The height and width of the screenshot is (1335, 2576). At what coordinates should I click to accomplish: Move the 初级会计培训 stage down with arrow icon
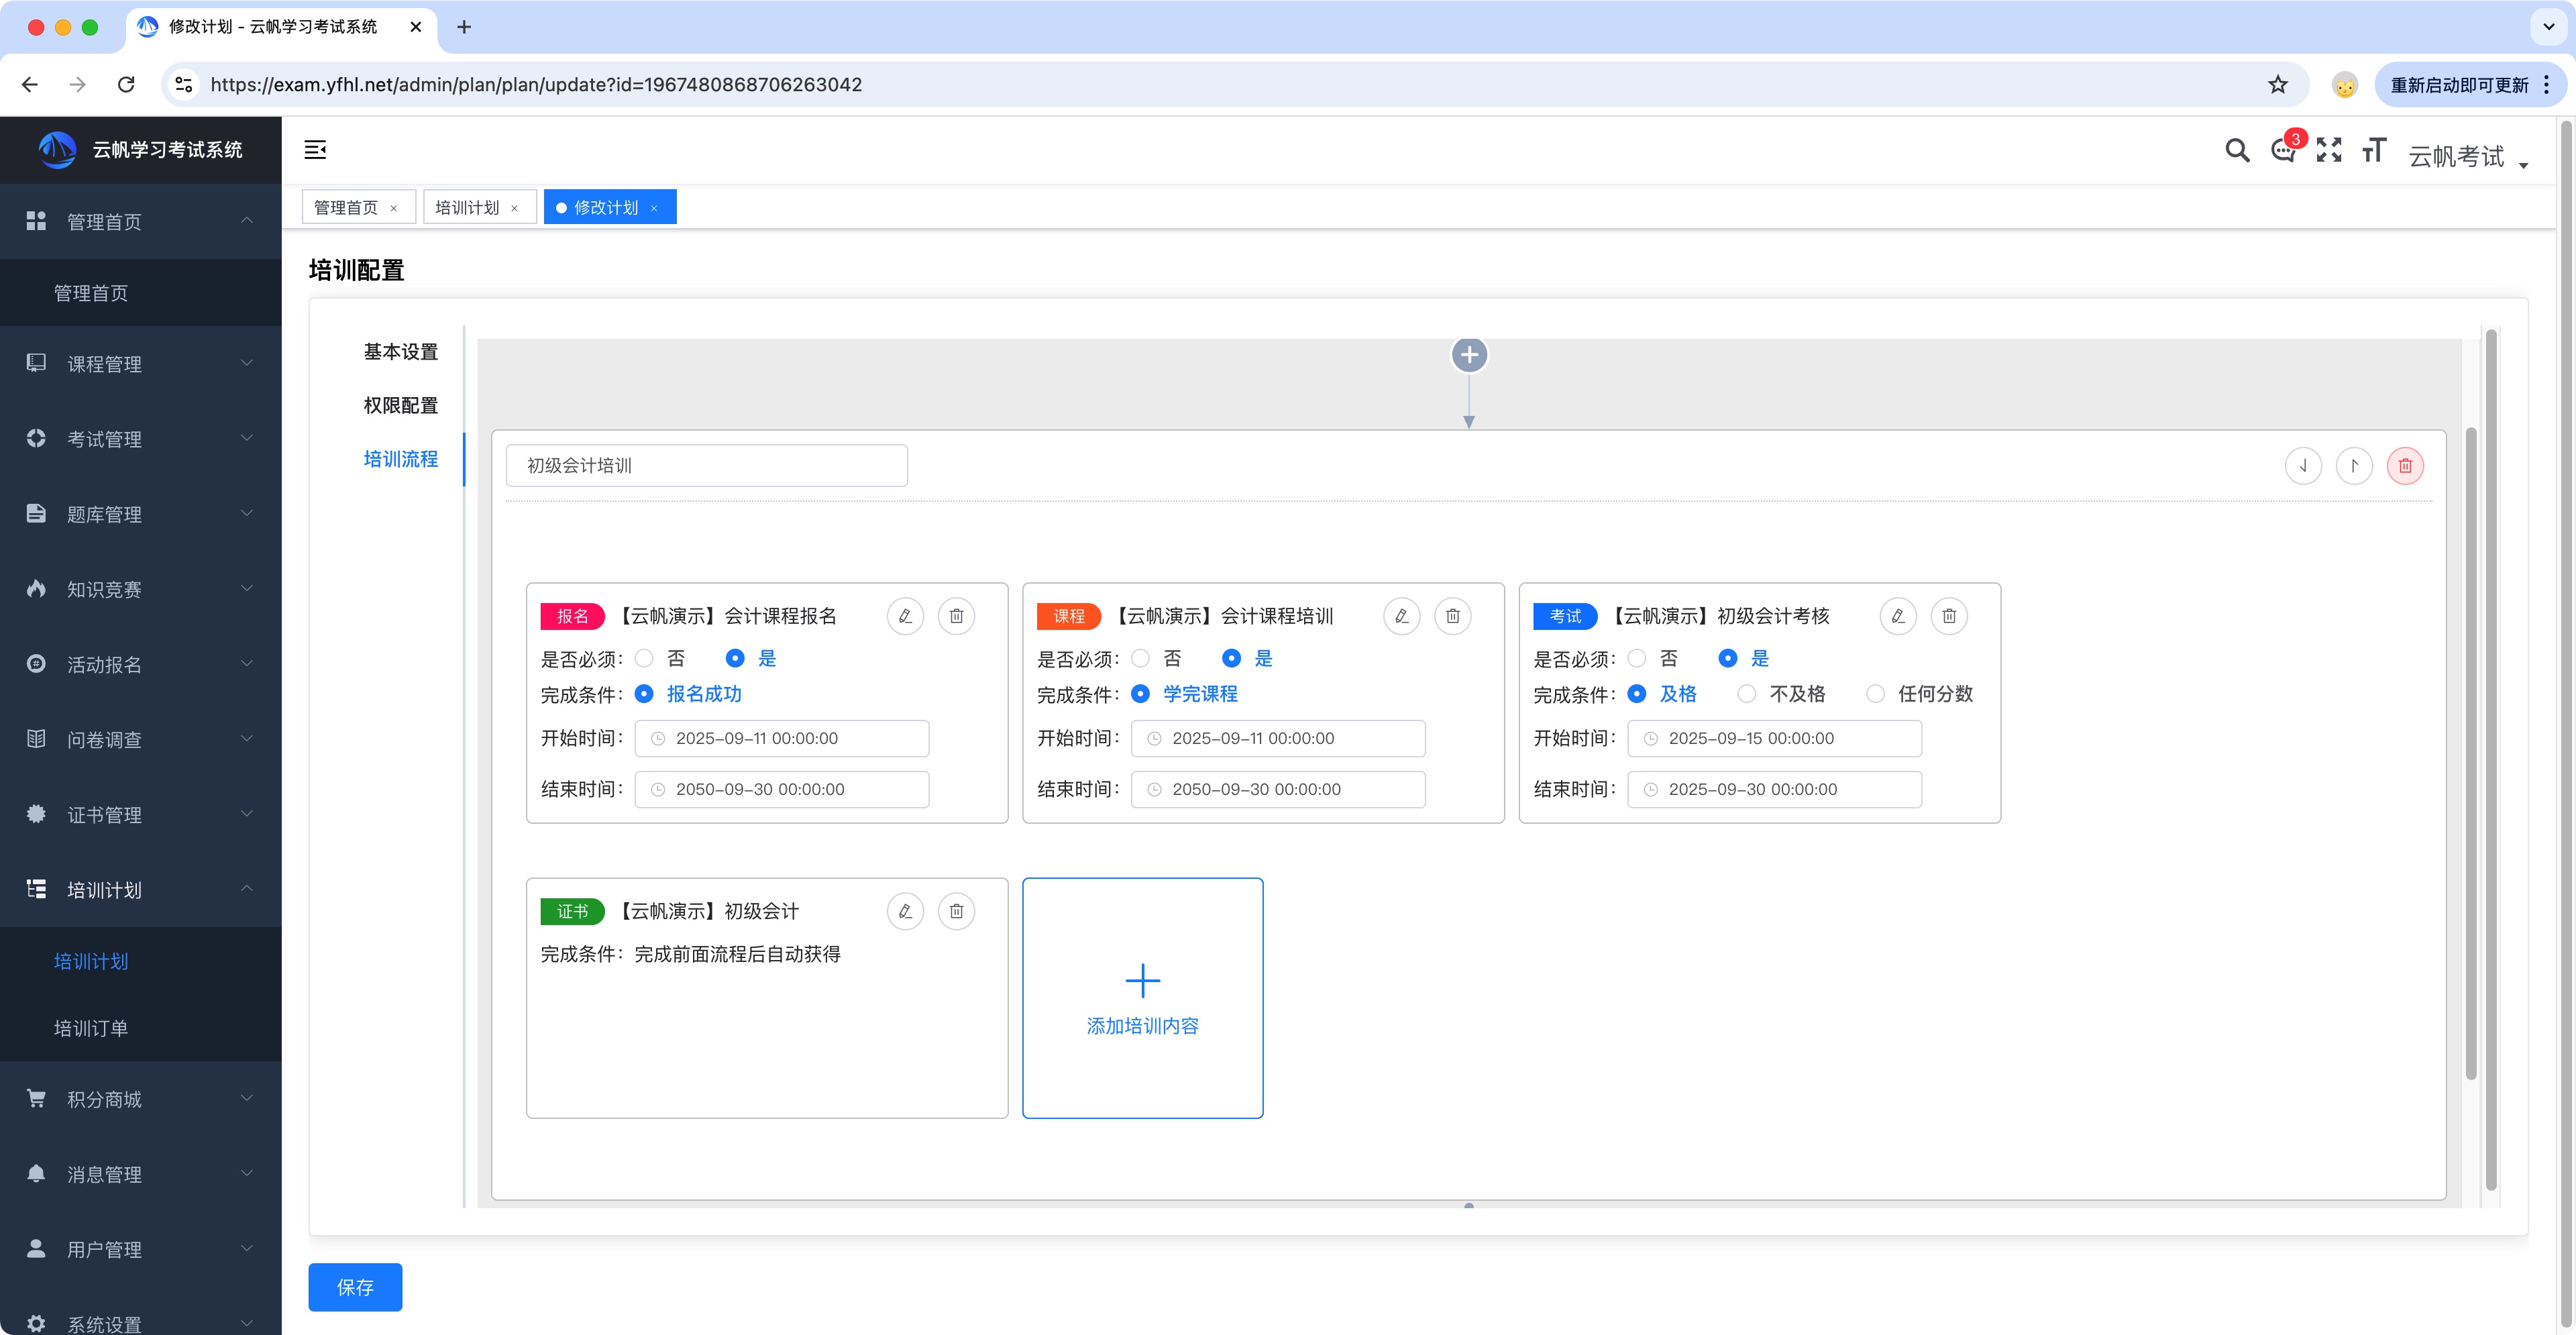(2303, 466)
